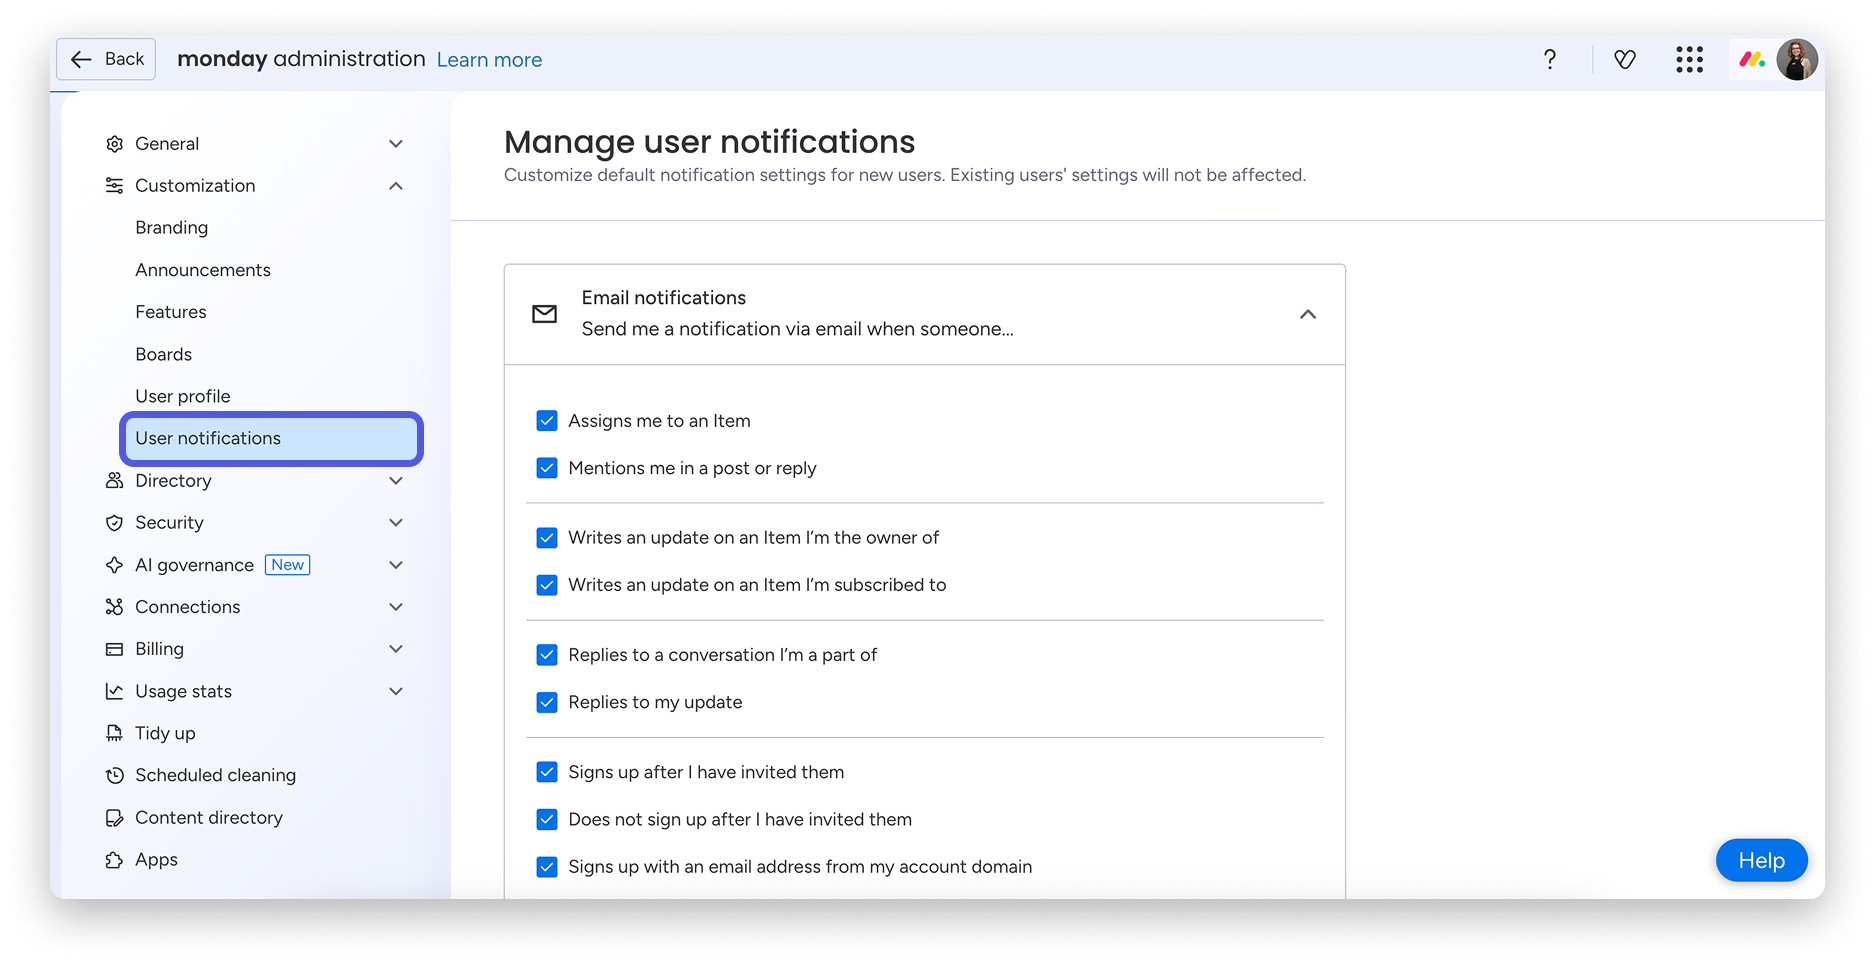The image size is (1875, 964).
Task: Open the Boards customization page
Action: pyautogui.click(x=164, y=354)
